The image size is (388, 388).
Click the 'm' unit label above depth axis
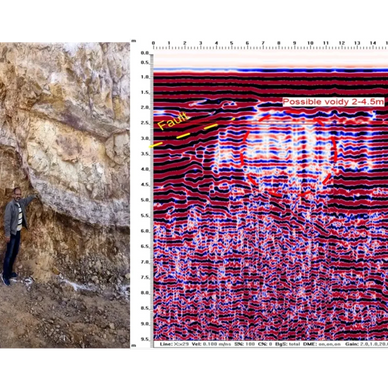(134, 40)
